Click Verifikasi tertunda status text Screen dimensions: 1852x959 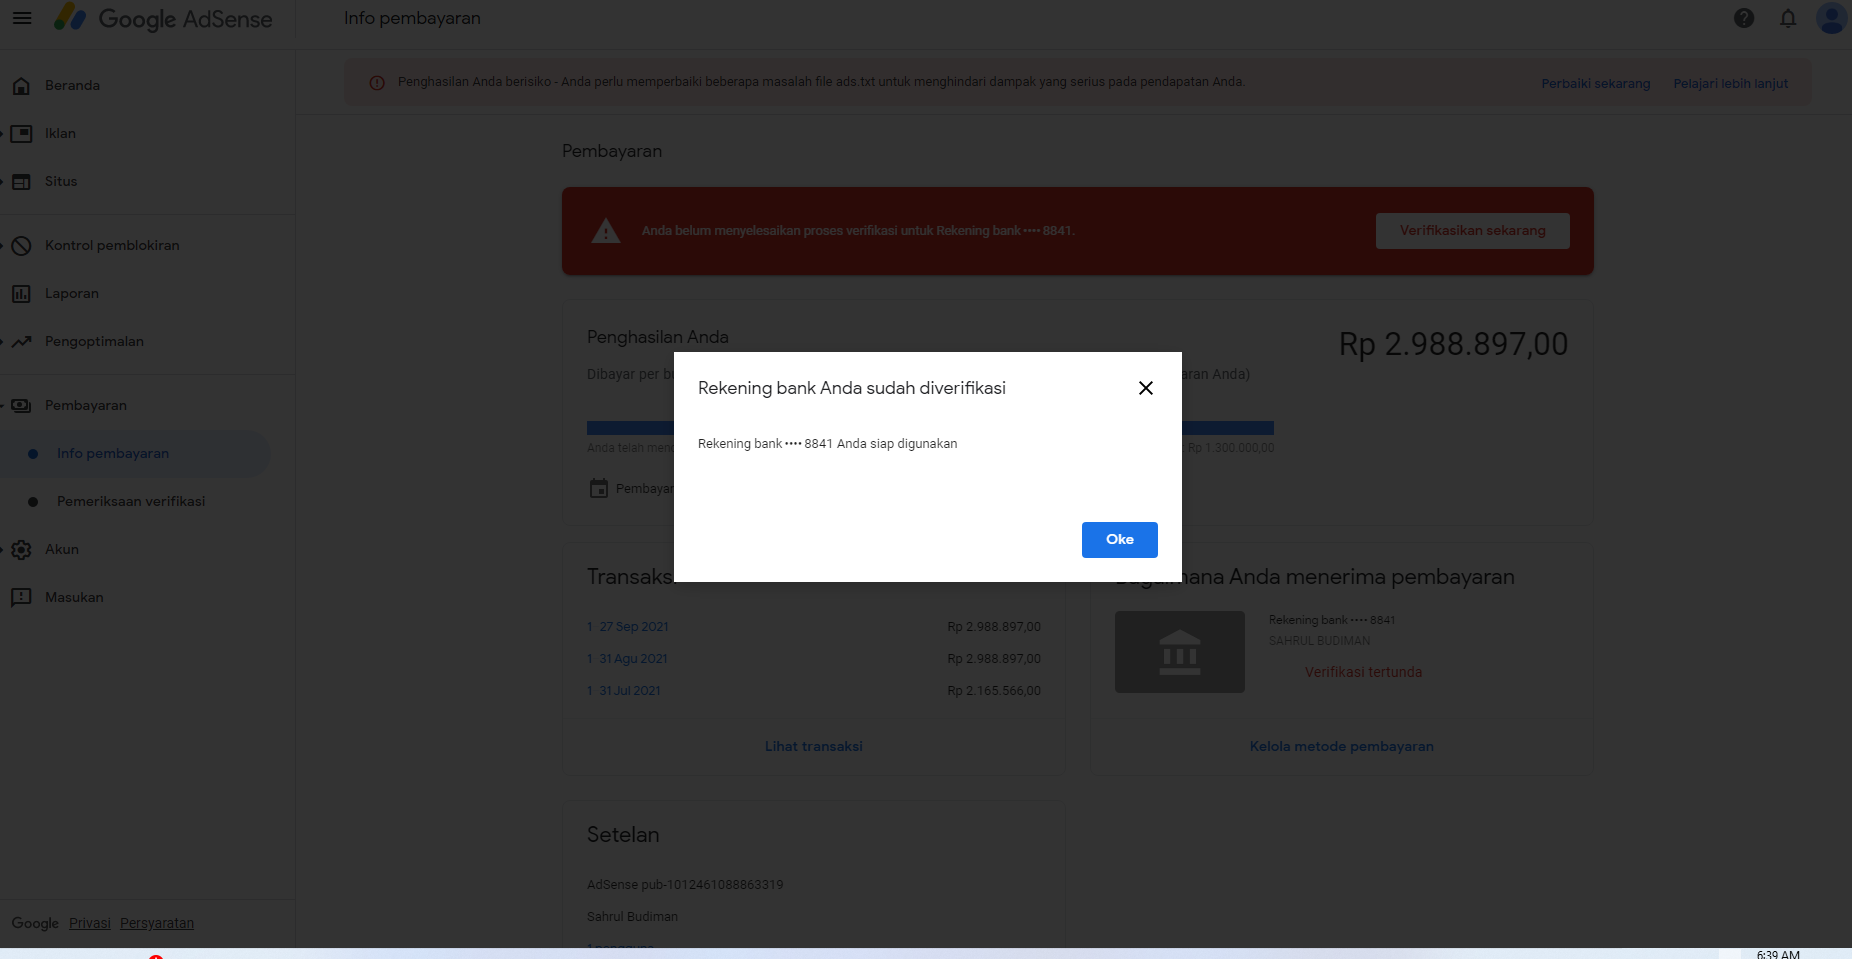pyautogui.click(x=1363, y=672)
